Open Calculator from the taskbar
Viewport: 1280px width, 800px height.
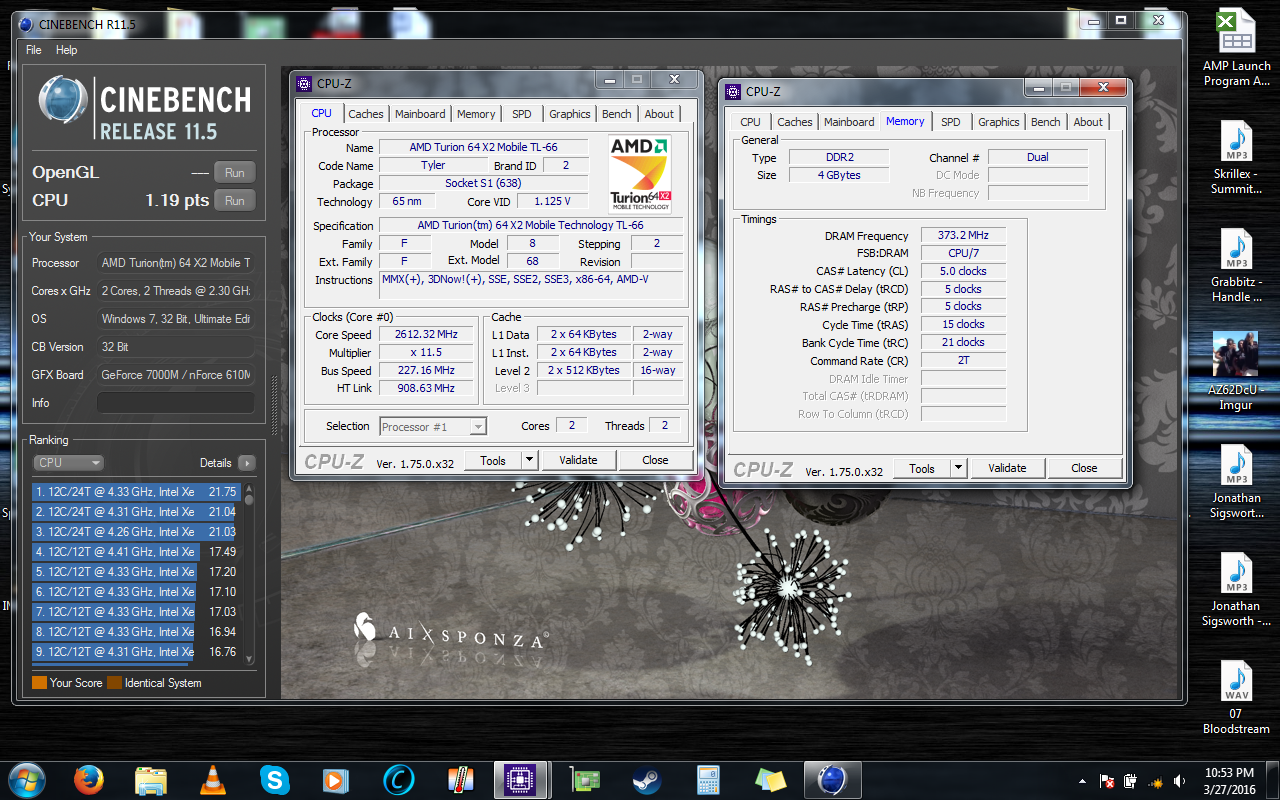[x=708, y=779]
